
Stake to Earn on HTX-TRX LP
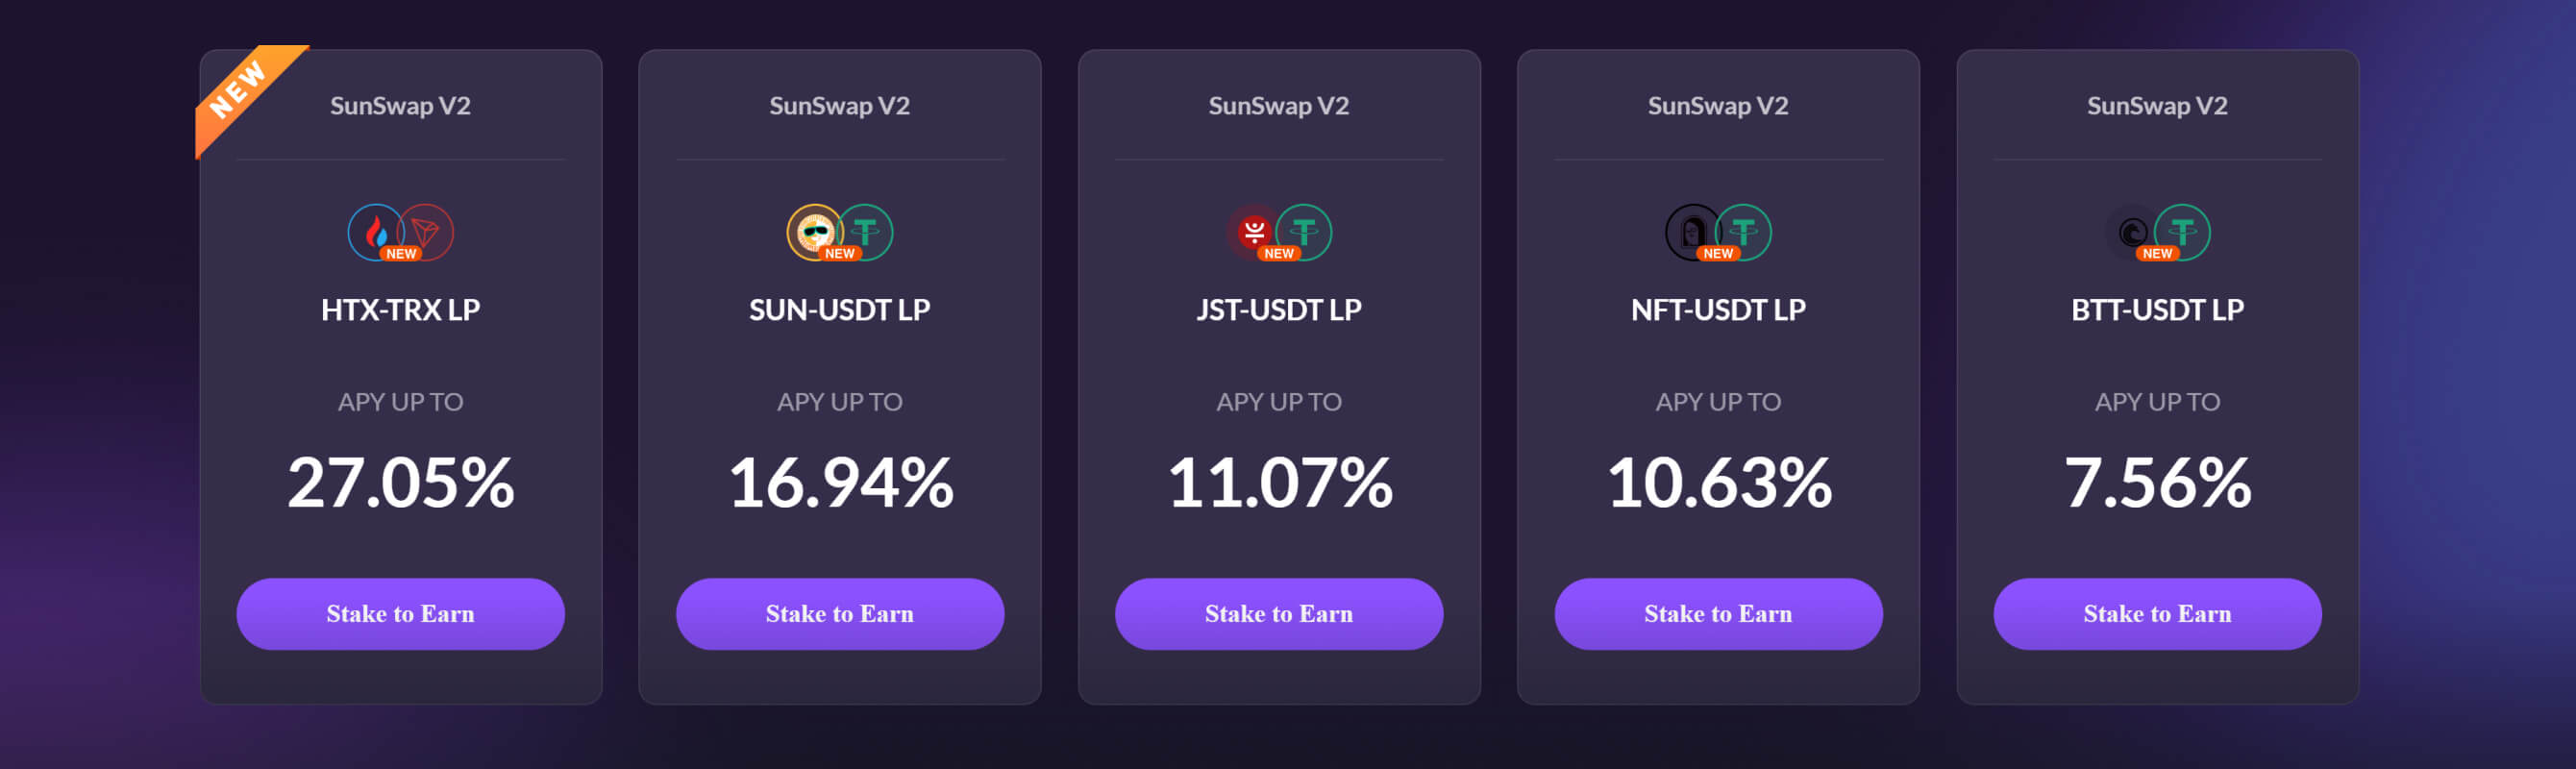400,613
